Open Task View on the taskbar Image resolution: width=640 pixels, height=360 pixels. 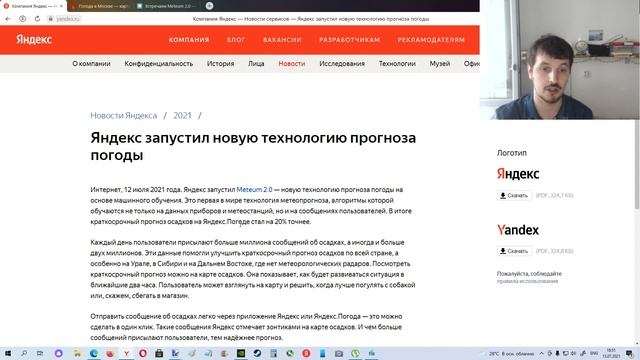click(x=40, y=353)
